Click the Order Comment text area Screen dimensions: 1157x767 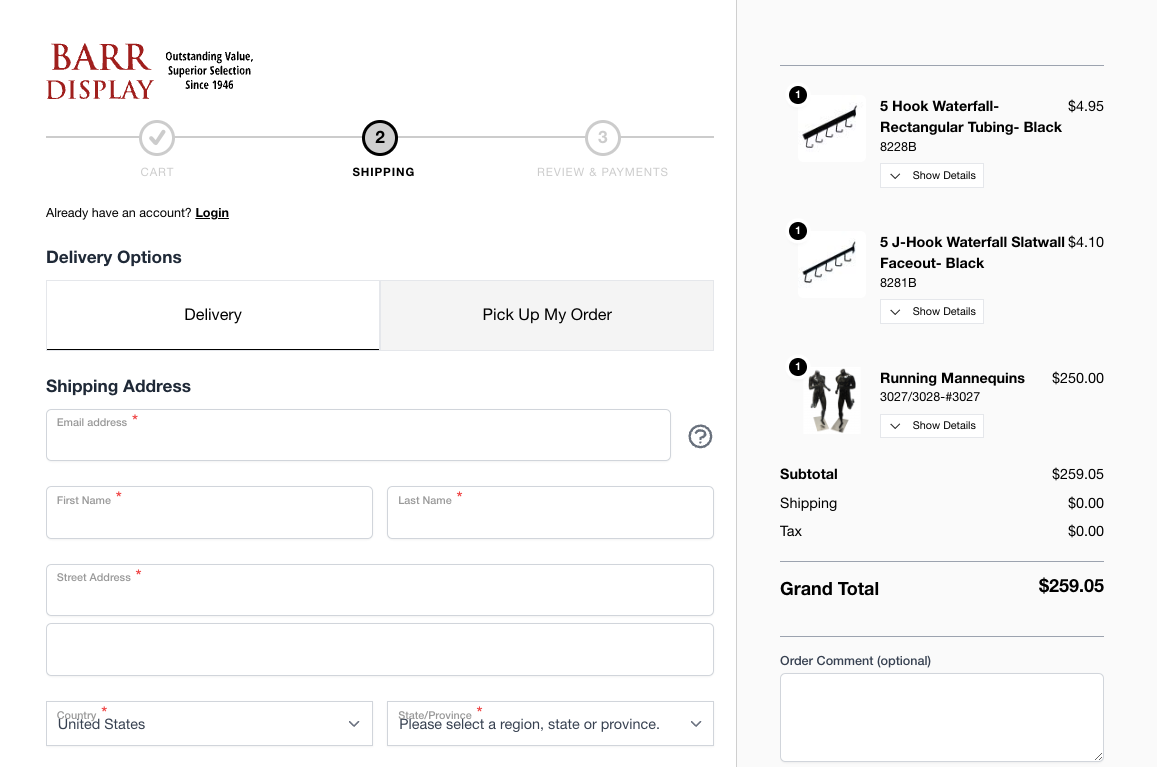click(941, 717)
